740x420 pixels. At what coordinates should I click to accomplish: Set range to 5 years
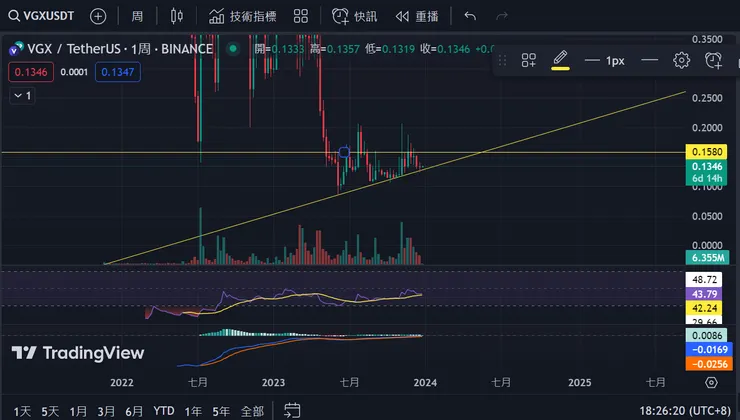tap(221, 411)
